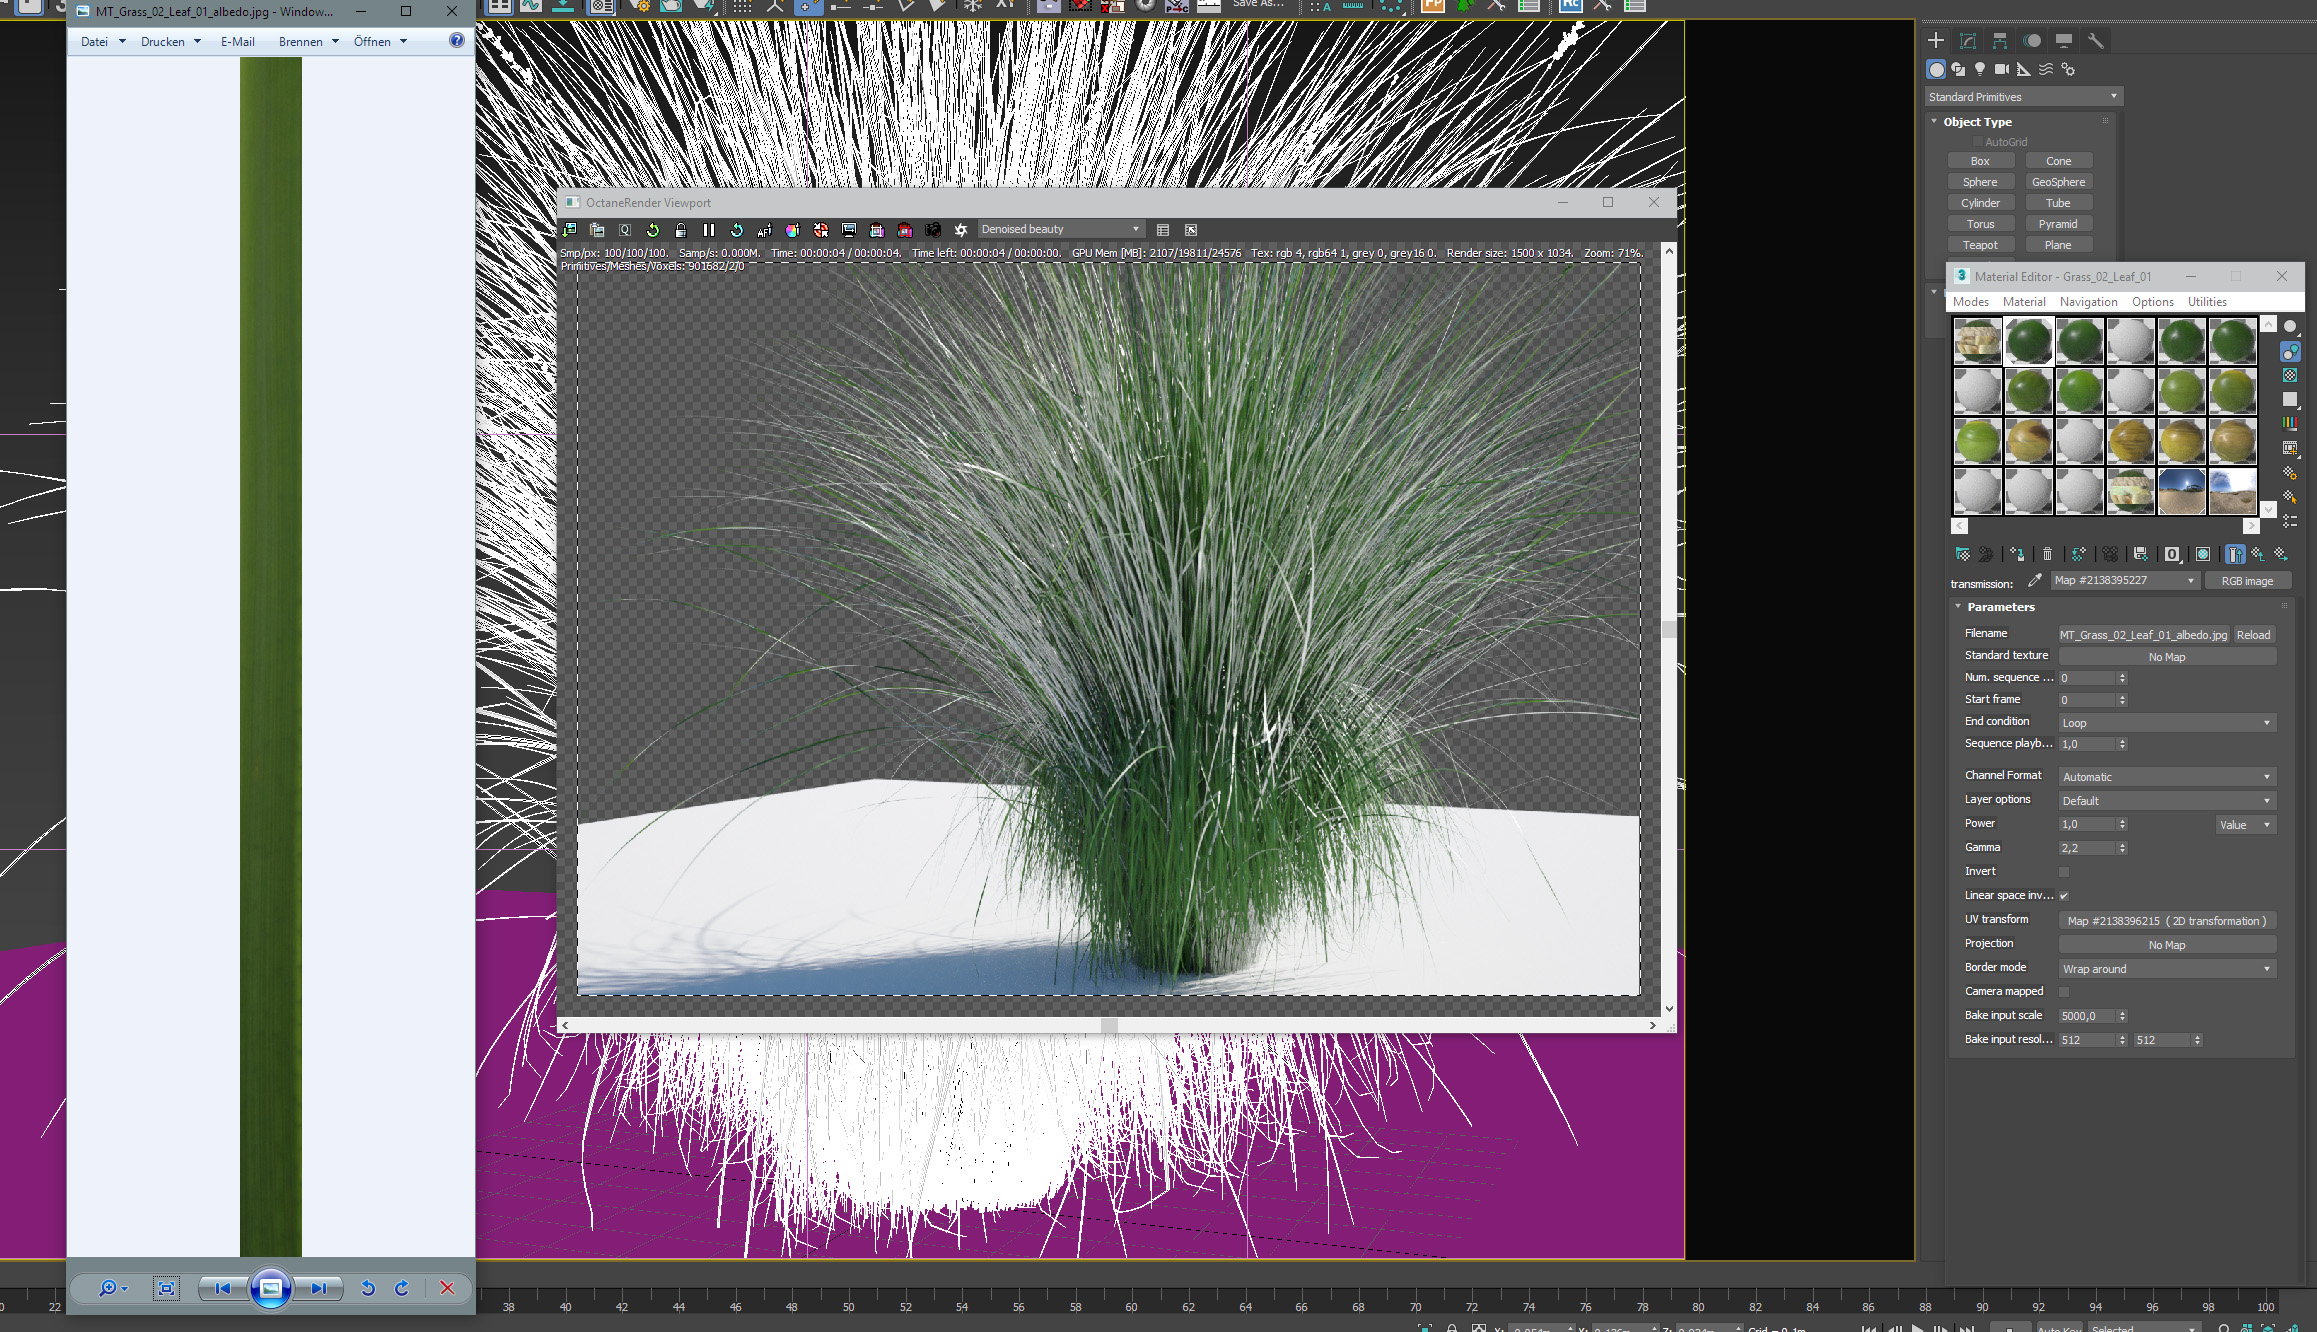Screen dimensions: 2317x1332
Task: Pause rendering in OctaneRender Viewport
Action: [x=709, y=230]
